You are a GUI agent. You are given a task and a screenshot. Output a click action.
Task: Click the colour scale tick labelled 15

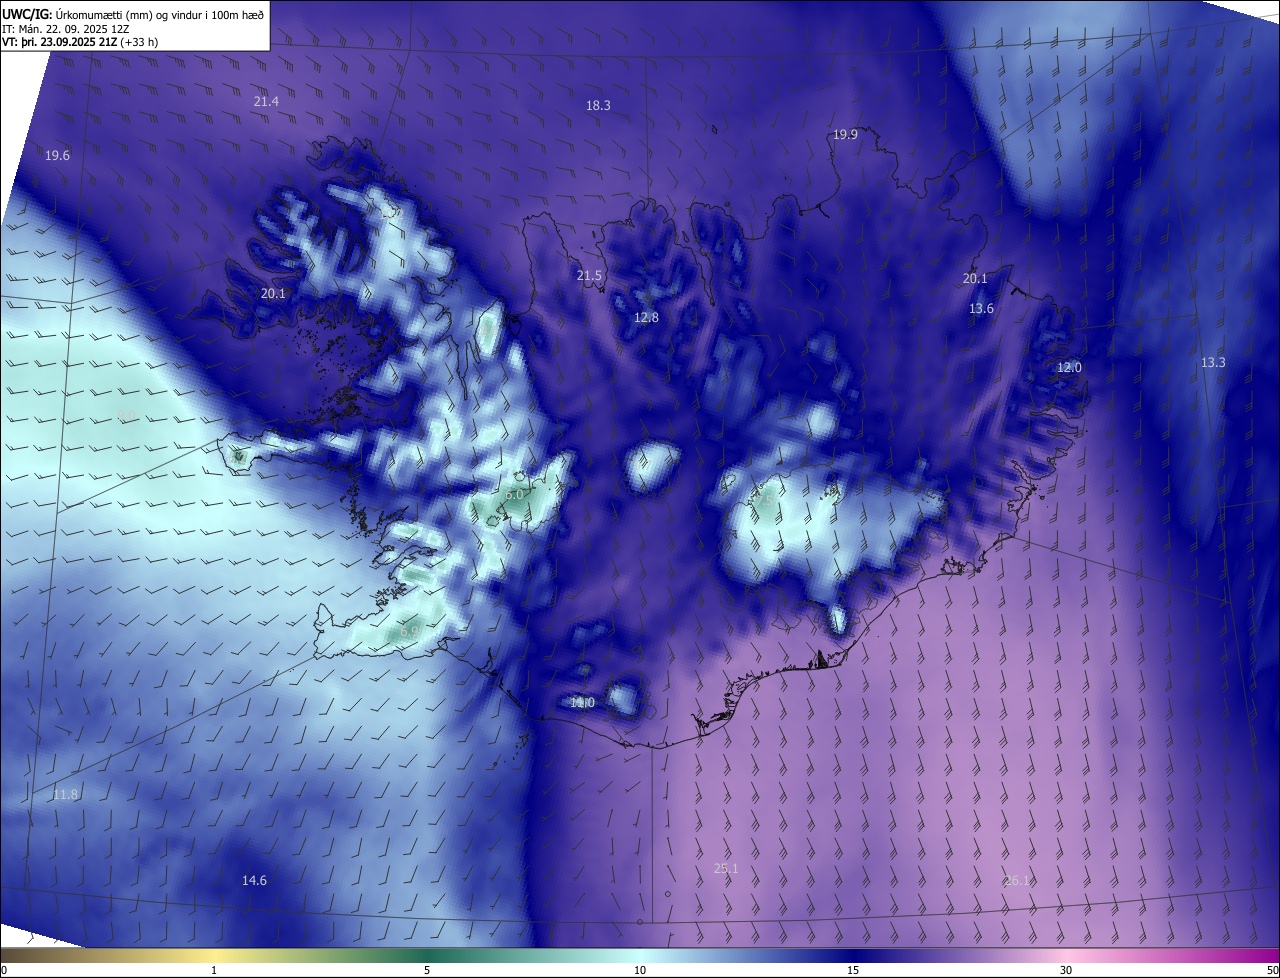click(853, 970)
